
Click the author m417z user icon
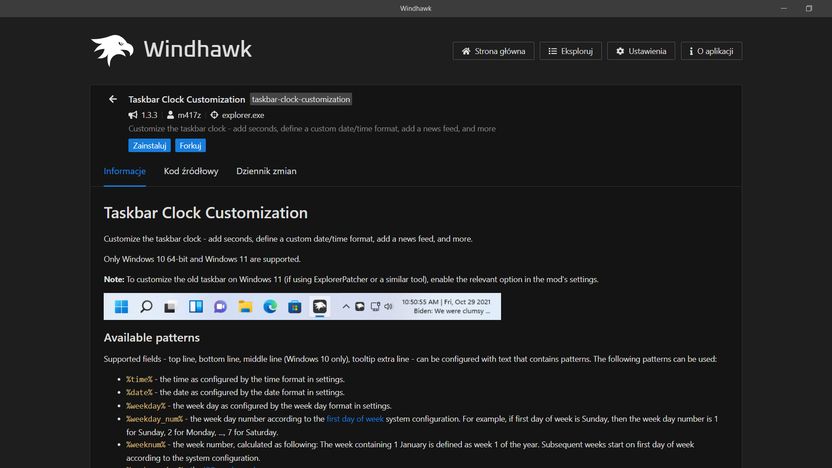170,115
